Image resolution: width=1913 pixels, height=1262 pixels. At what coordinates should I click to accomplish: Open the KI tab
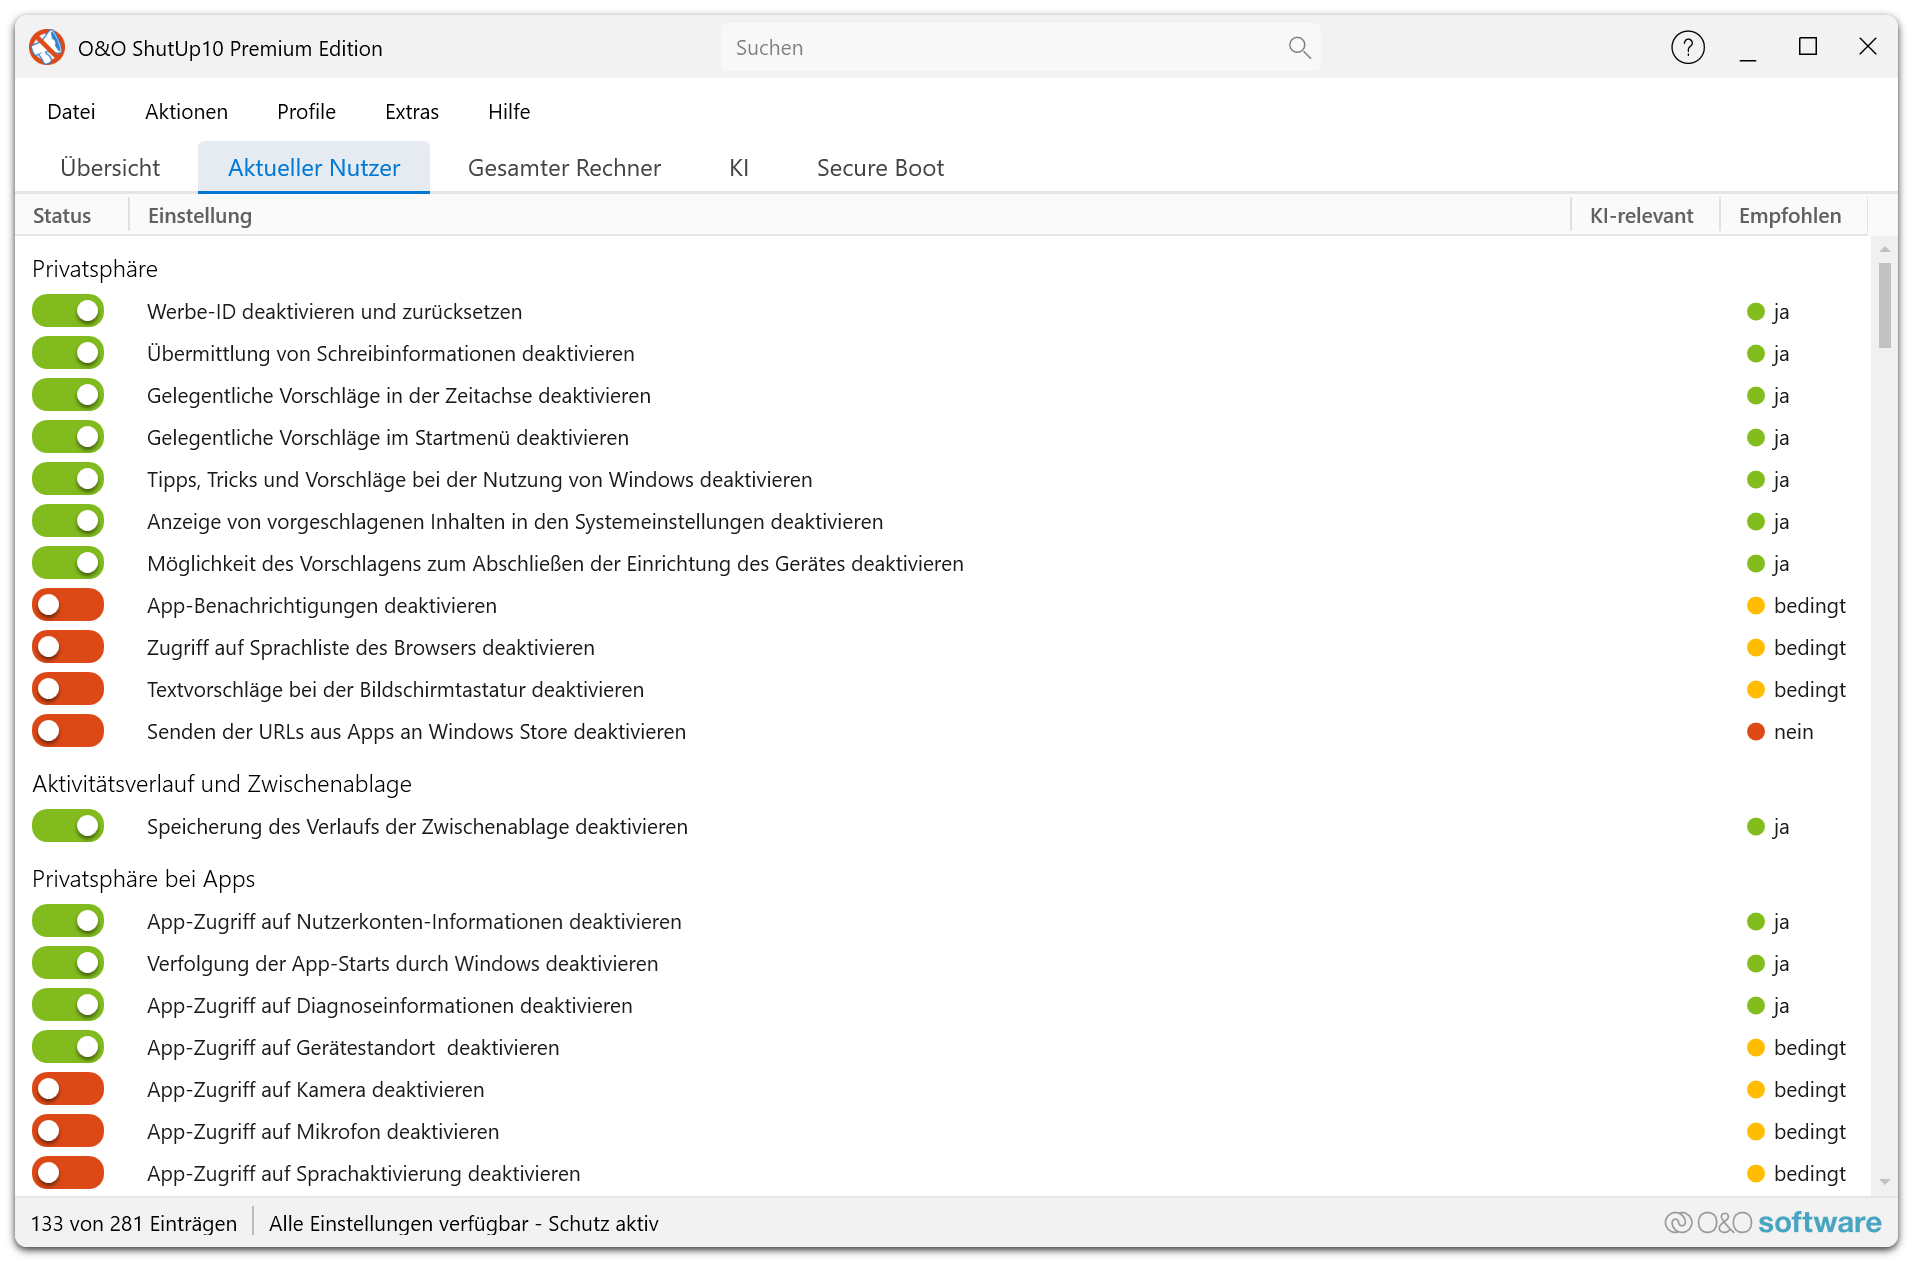739,168
